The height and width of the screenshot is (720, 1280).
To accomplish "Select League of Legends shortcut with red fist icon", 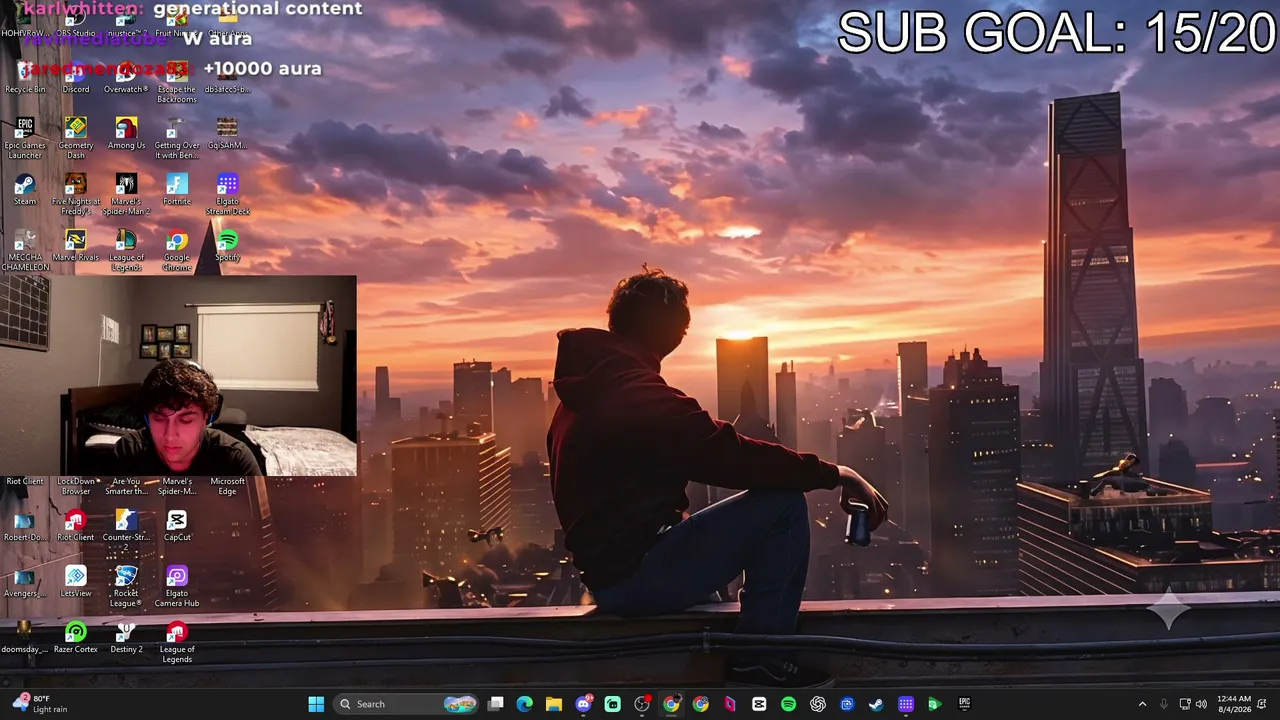I will coord(177,643).
